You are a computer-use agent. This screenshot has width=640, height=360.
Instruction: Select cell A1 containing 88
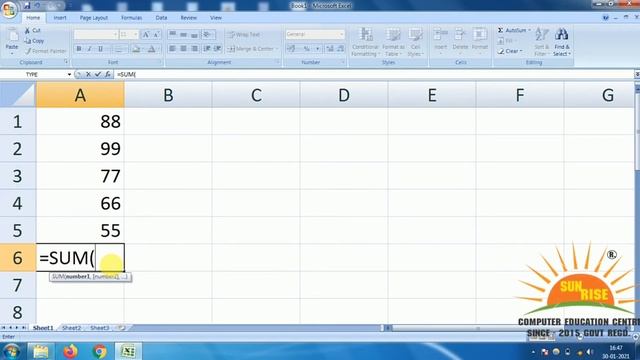coord(80,121)
